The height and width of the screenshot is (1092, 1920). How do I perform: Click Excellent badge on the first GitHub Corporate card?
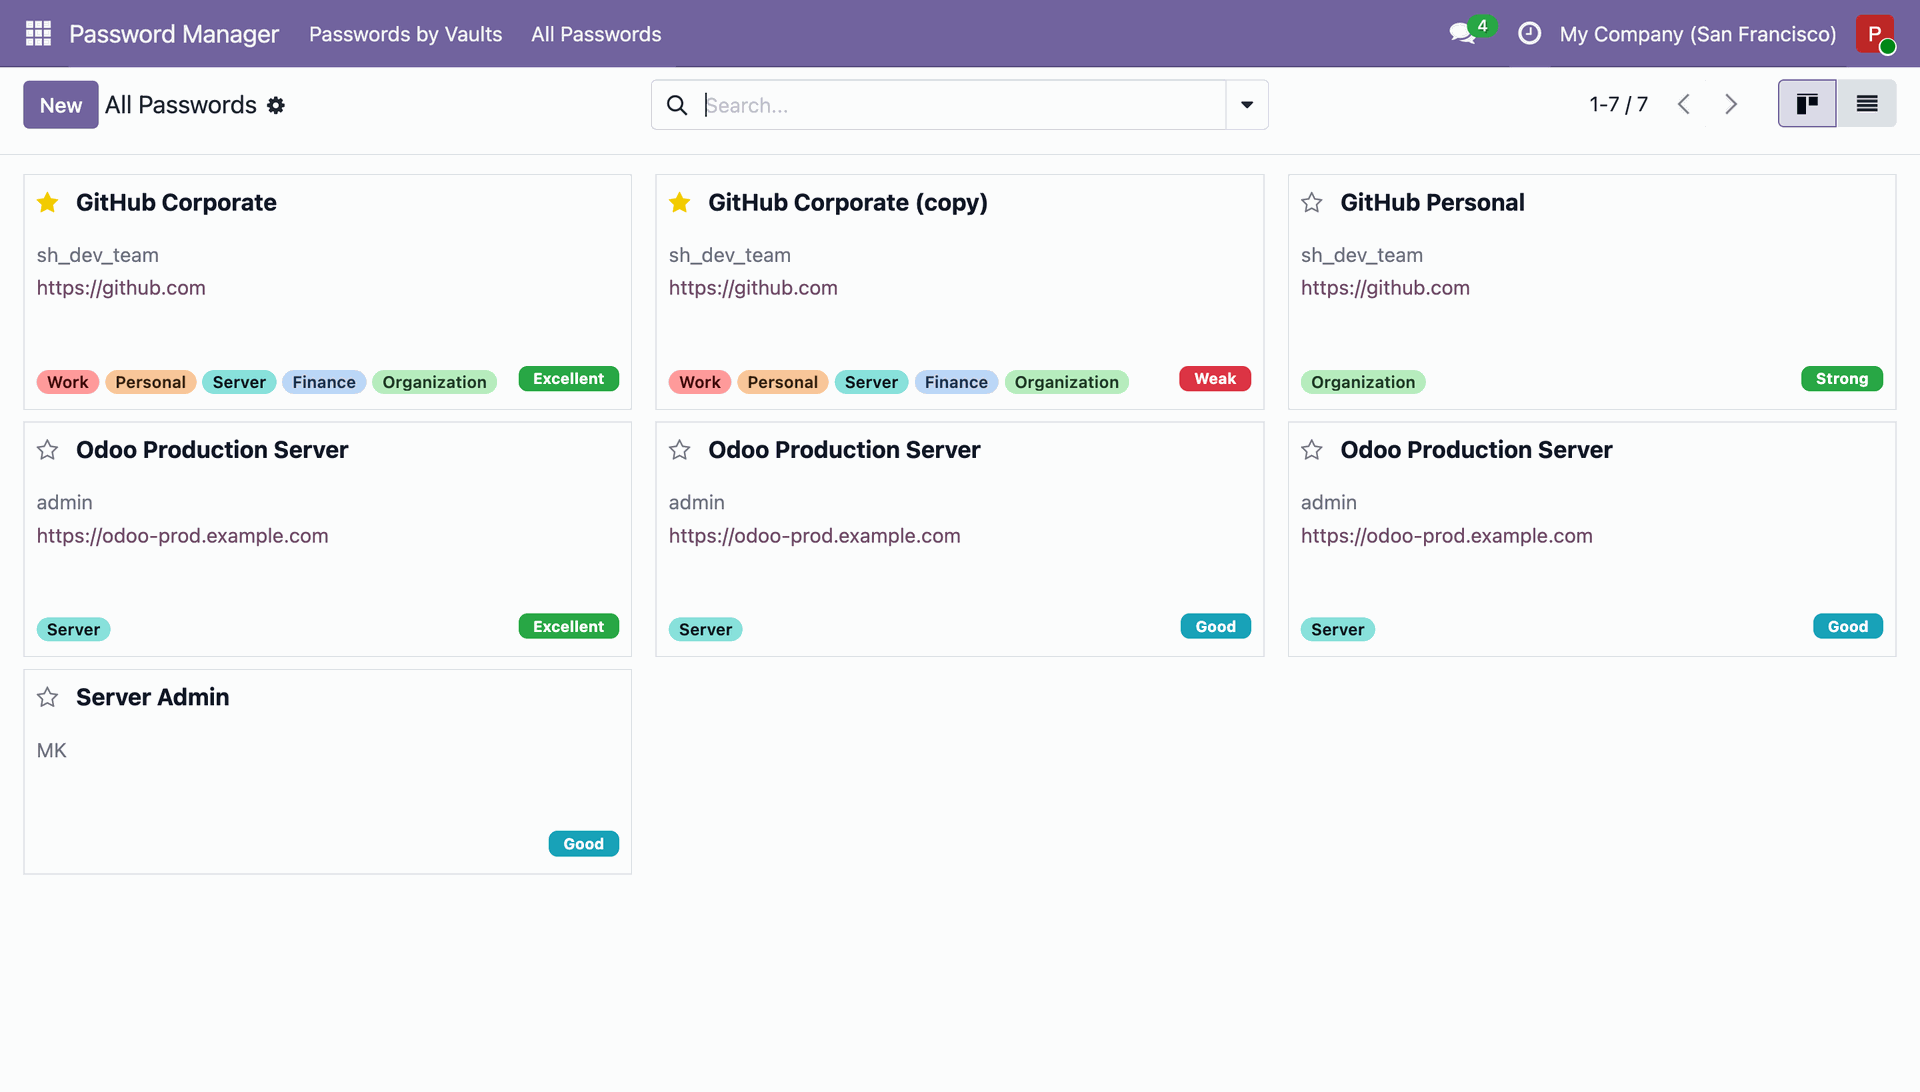pyautogui.click(x=569, y=379)
